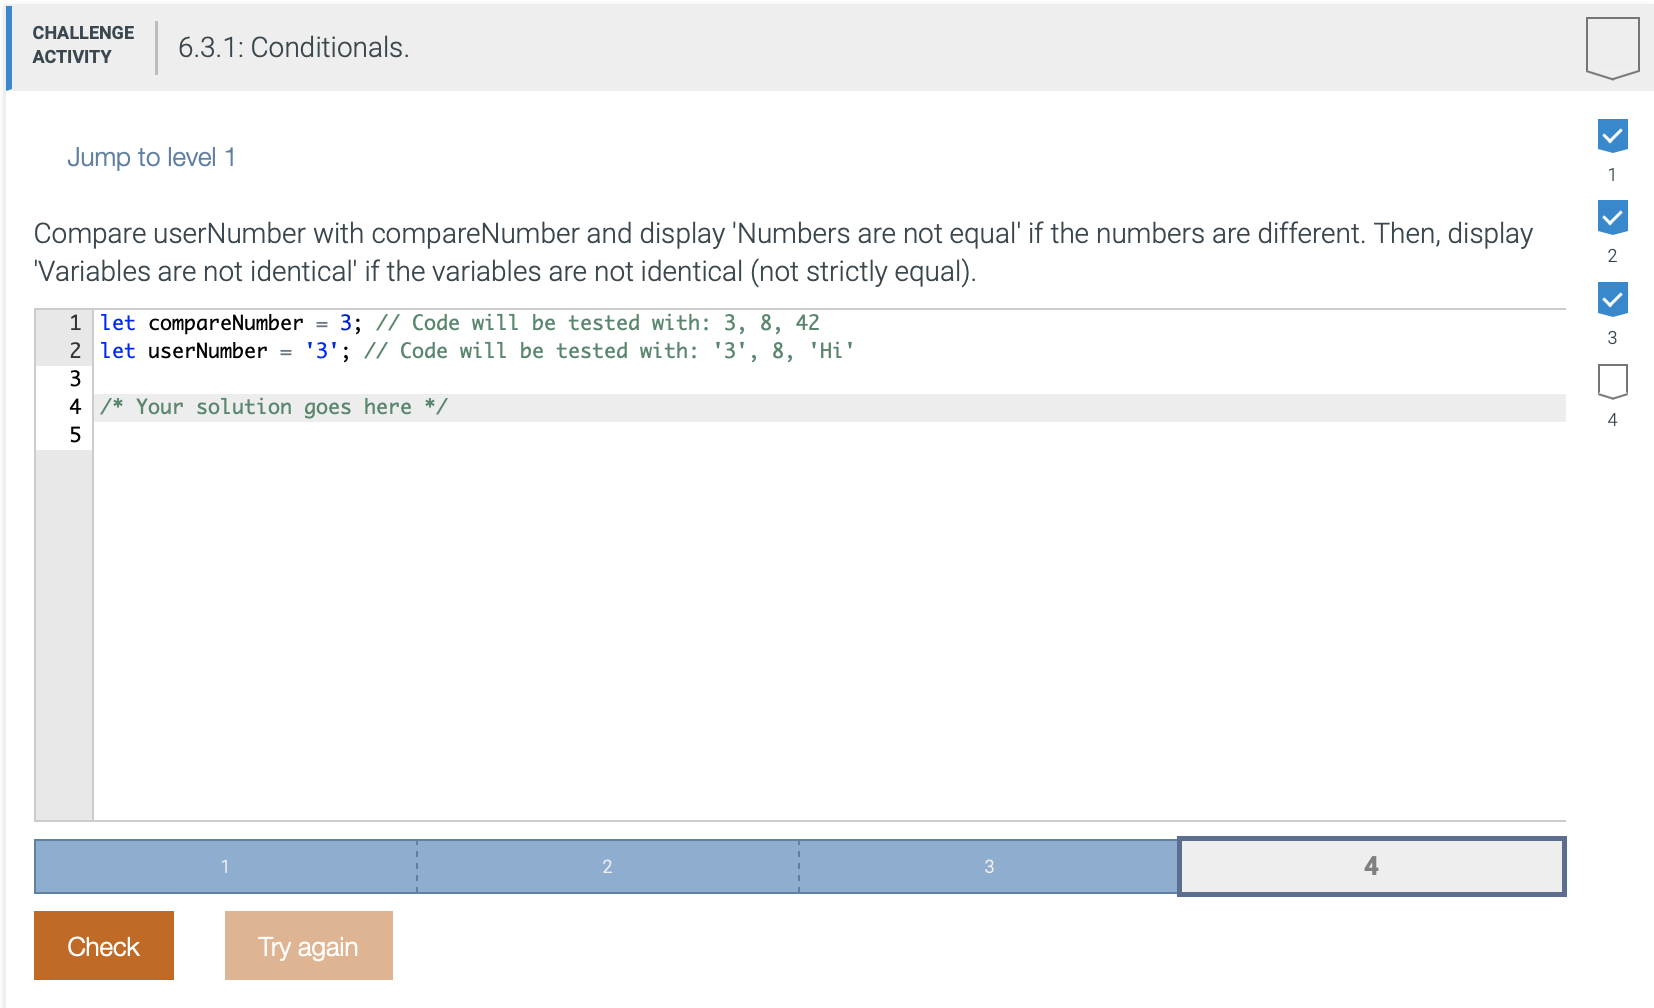The image size is (1654, 1008).
Task: Switch to level 1 in the progress bar
Action: [224, 866]
